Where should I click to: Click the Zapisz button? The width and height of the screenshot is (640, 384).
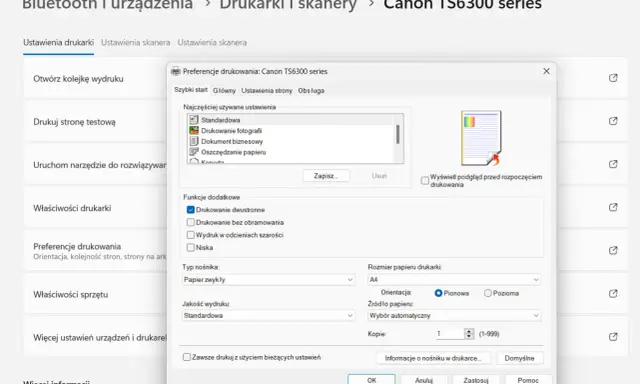pyautogui.click(x=326, y=176)
